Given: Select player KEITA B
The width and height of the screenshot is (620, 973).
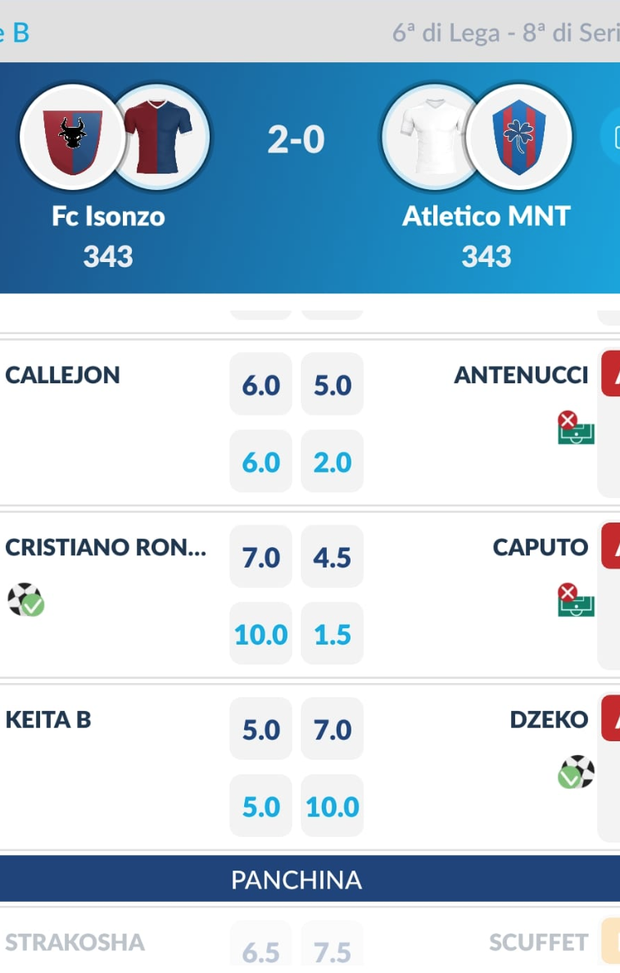Looking at the screenshot, I should [x=48, y=719].
